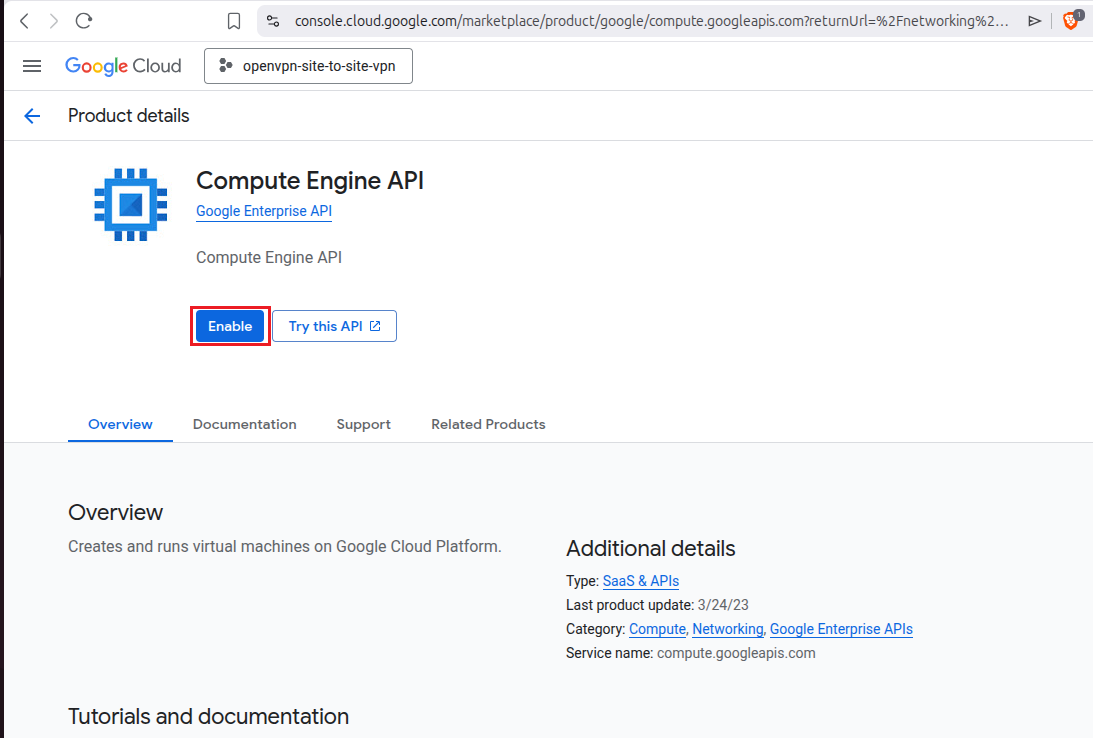Select the Overview tab

point(120,424)
